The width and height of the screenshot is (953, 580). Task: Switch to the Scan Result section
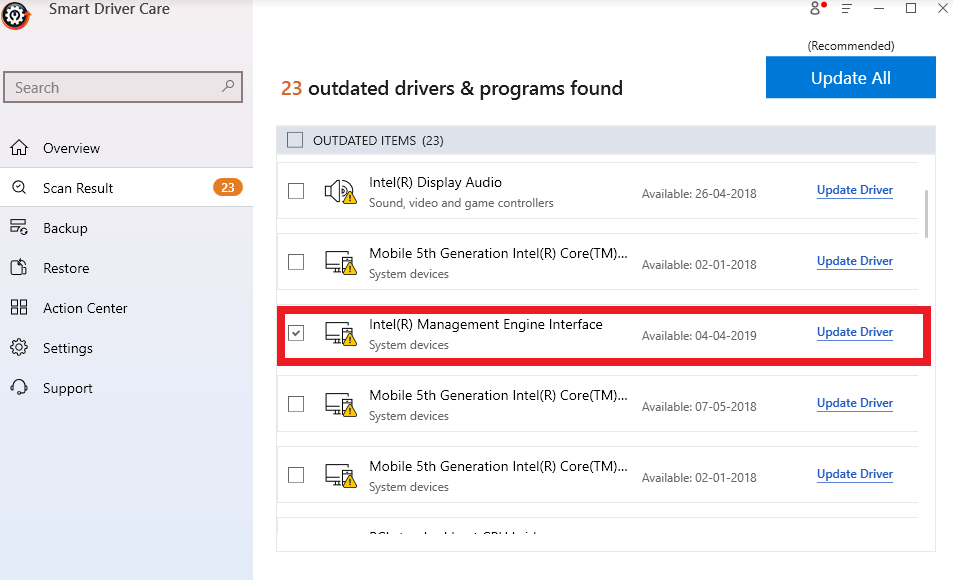80,187
